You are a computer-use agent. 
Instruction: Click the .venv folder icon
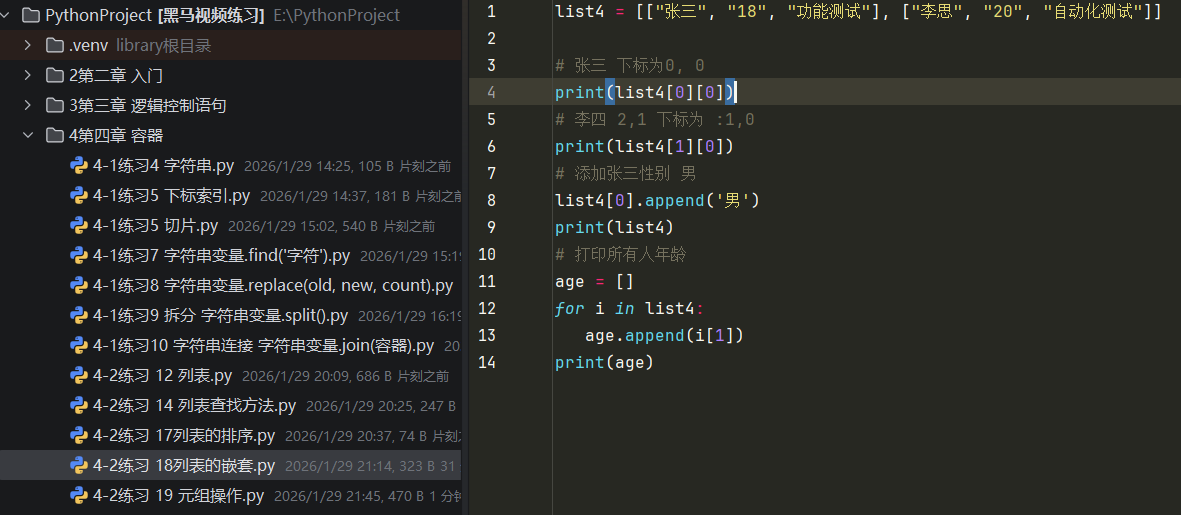coord(54,45)
